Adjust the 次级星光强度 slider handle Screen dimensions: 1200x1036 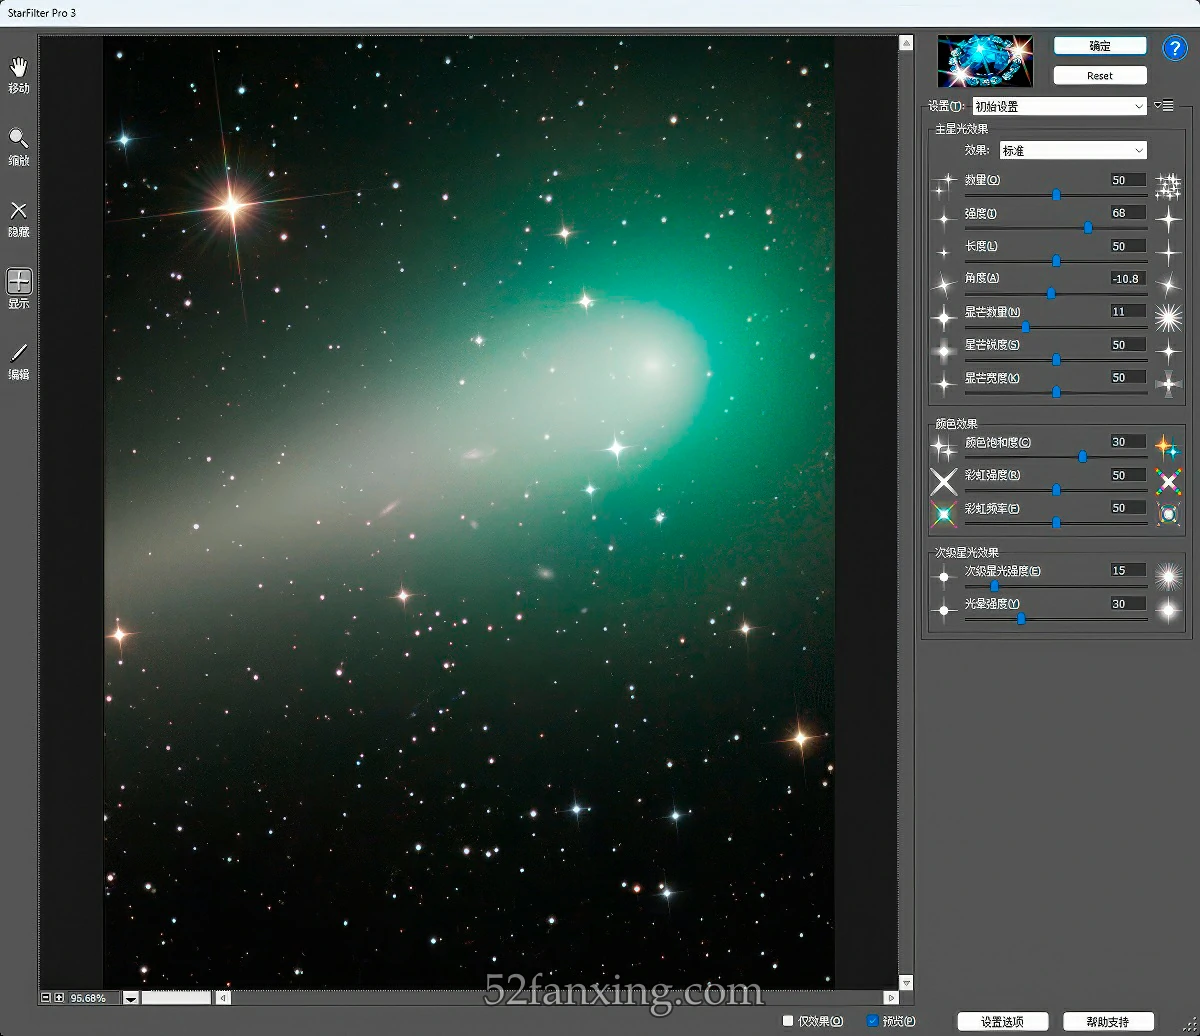(x=994, y=586)
